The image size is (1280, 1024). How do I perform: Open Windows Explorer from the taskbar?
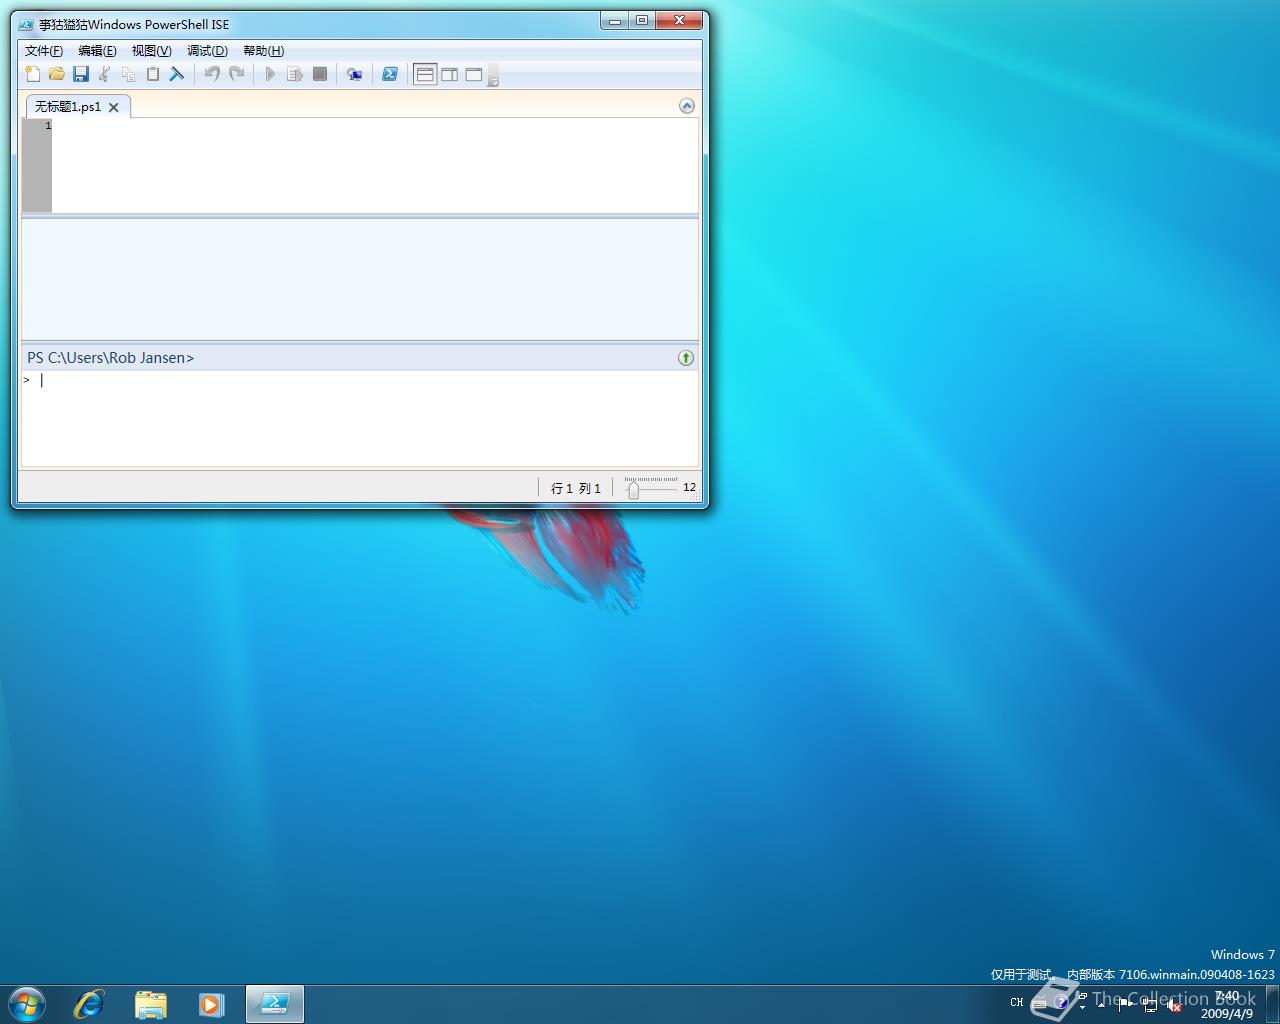click(x=151, y=1004)
